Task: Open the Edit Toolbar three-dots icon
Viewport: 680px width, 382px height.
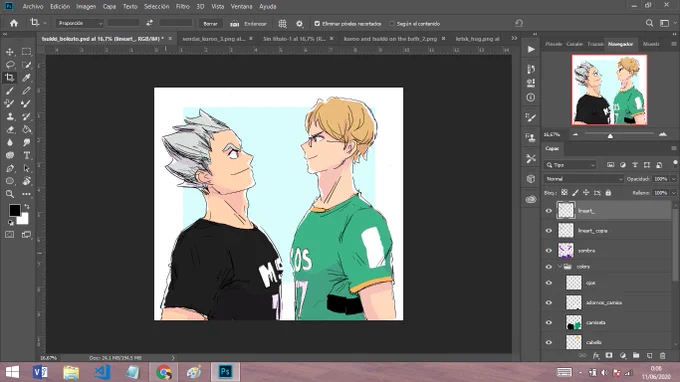Action: pyautogui.click(x=26, y=194)
